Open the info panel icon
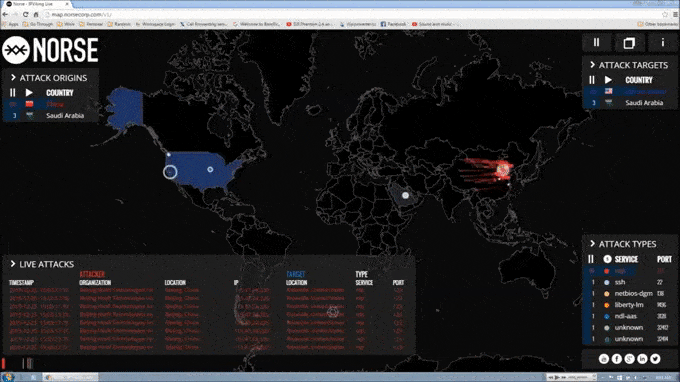The image size is (680, 382). coord(662,42)
